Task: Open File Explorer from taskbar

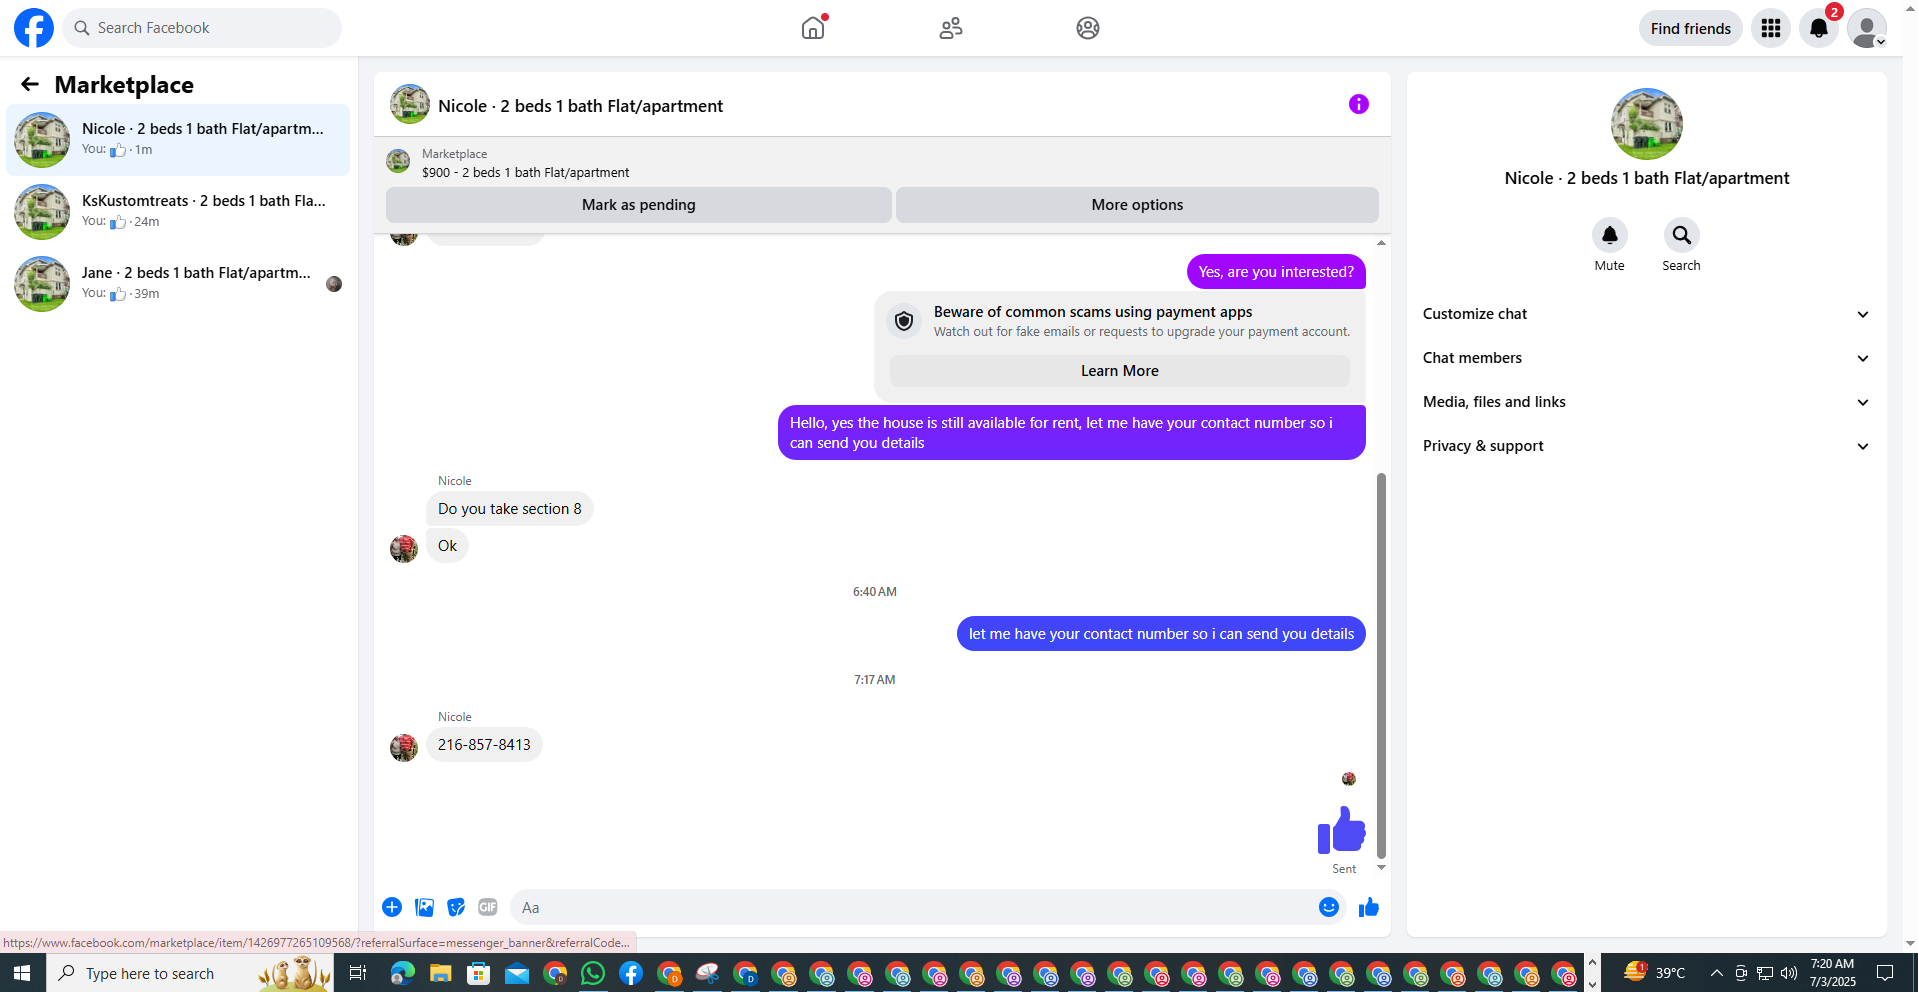Action: [x=440, y=973]
